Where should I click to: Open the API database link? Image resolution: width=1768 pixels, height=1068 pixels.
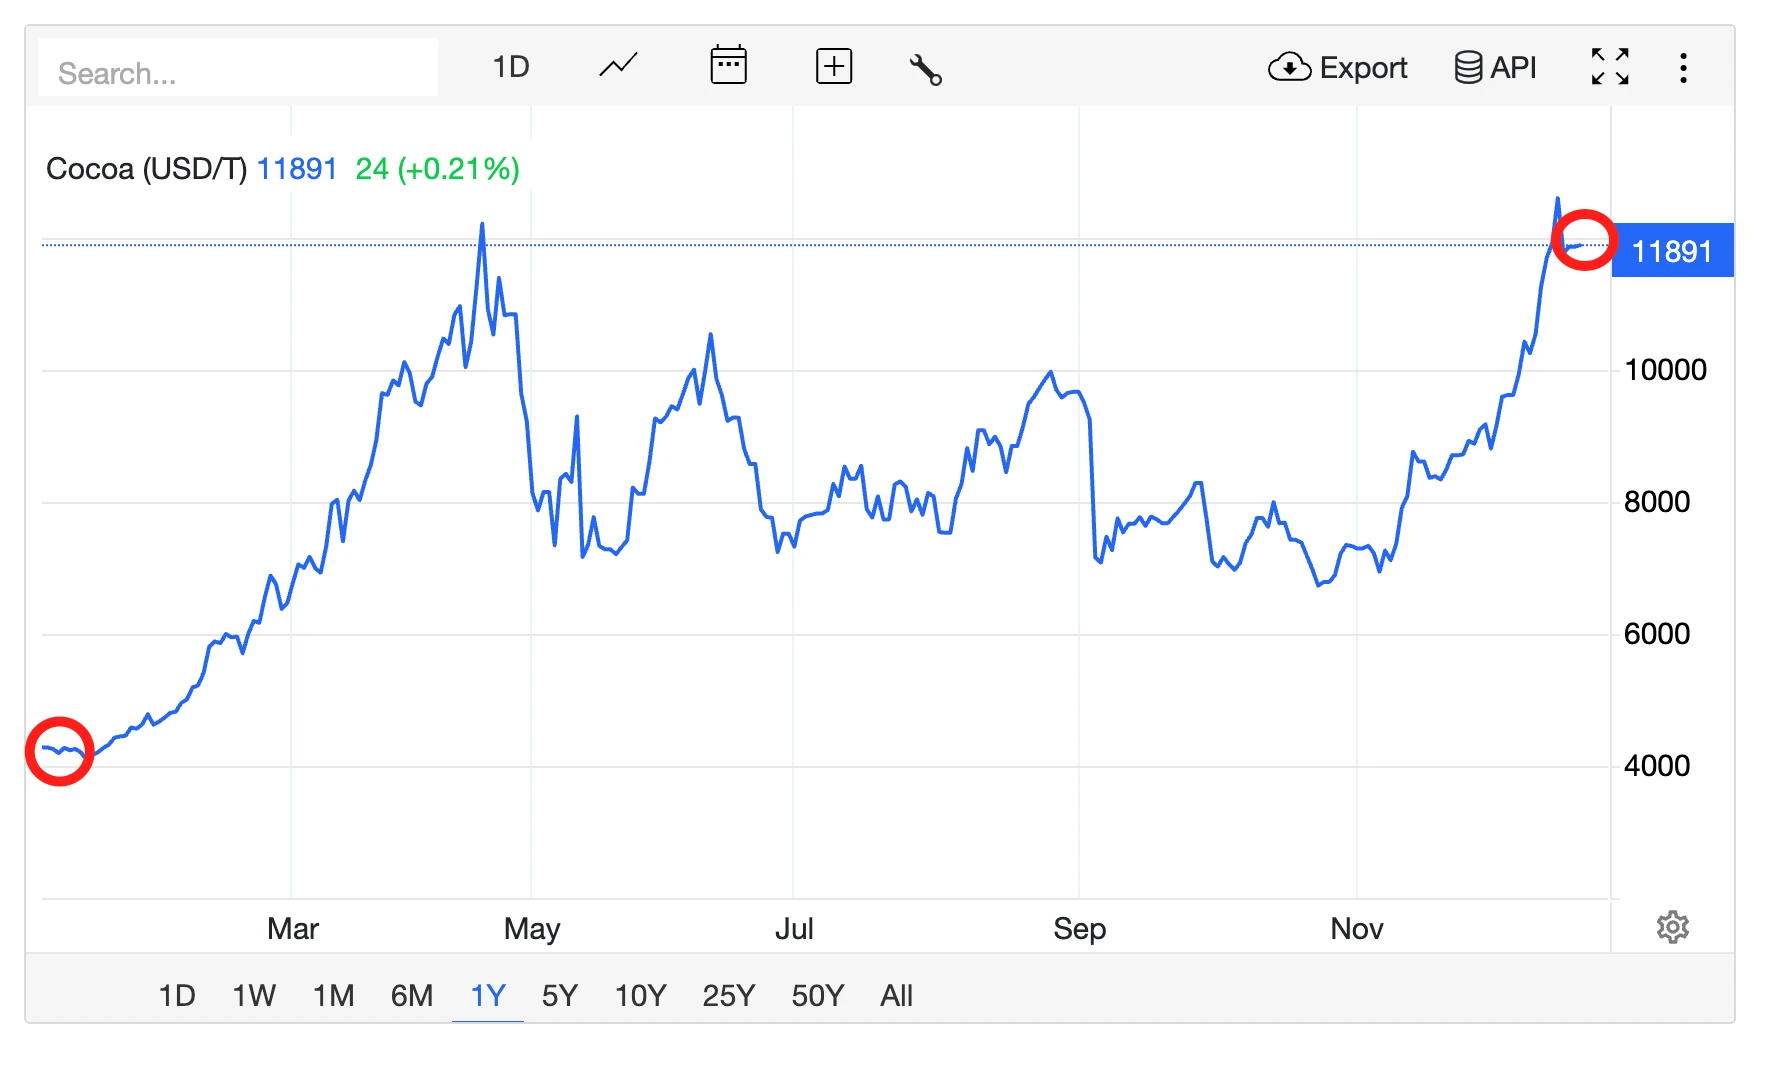click(x=1495, y=68)
